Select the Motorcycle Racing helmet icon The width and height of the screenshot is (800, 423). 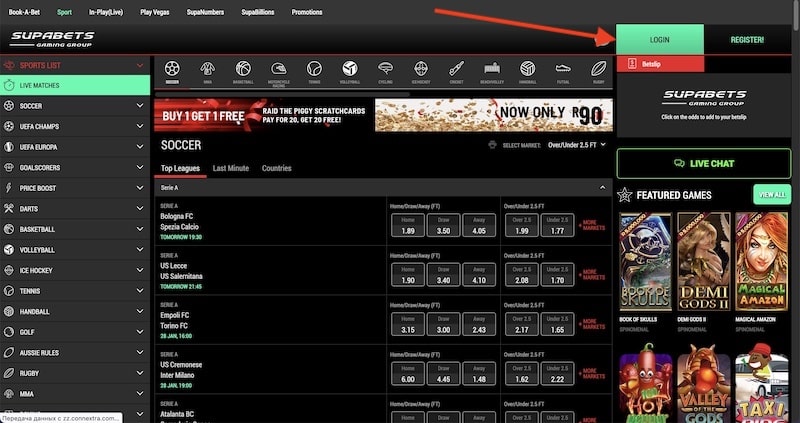tap(279, 68)
